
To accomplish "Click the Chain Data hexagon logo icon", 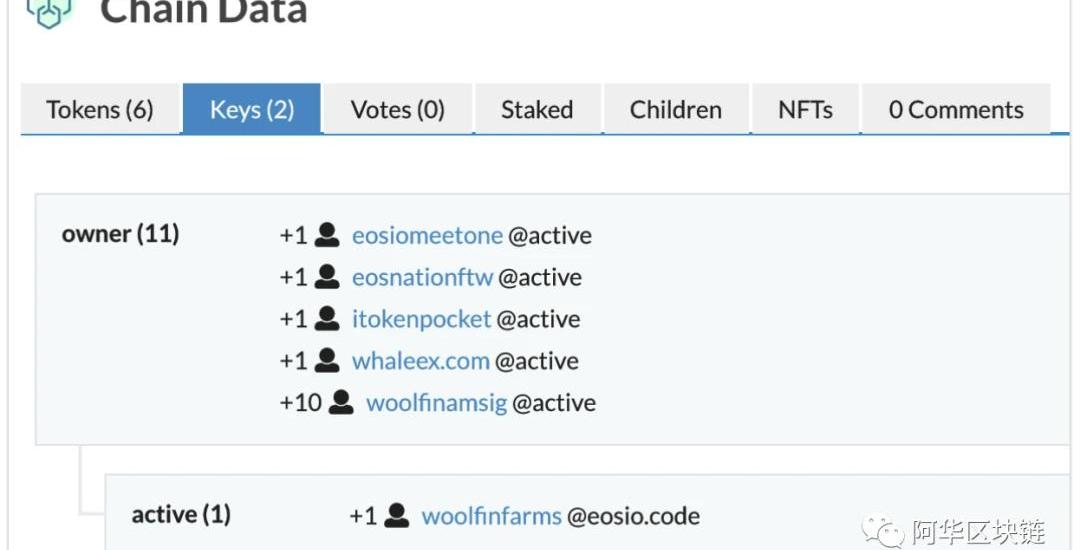I will (48, 12).
